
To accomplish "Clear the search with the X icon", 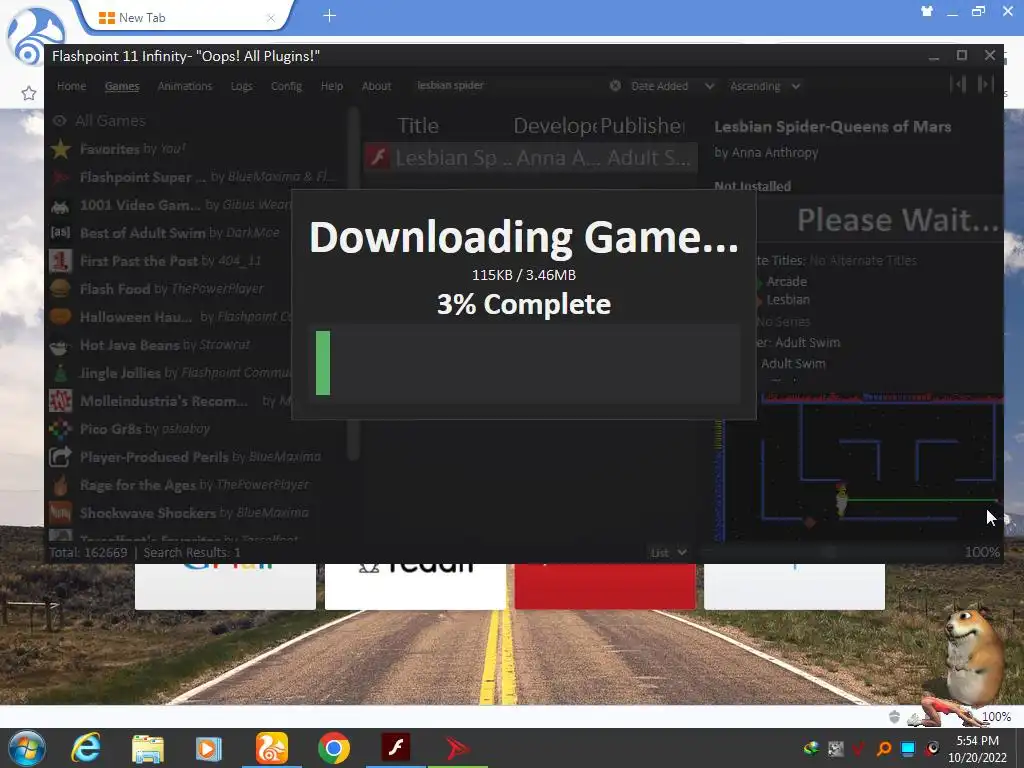I will click(615, 86).
